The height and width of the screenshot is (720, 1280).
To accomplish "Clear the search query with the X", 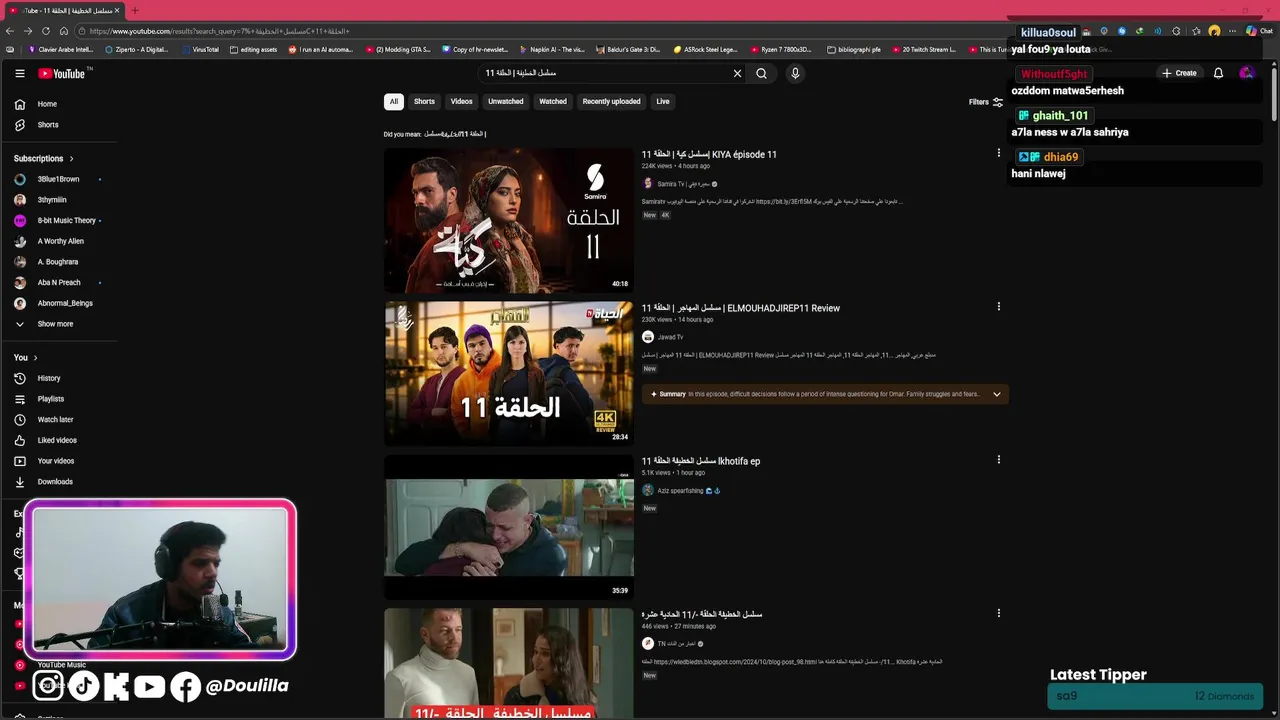I will point(738,73).
